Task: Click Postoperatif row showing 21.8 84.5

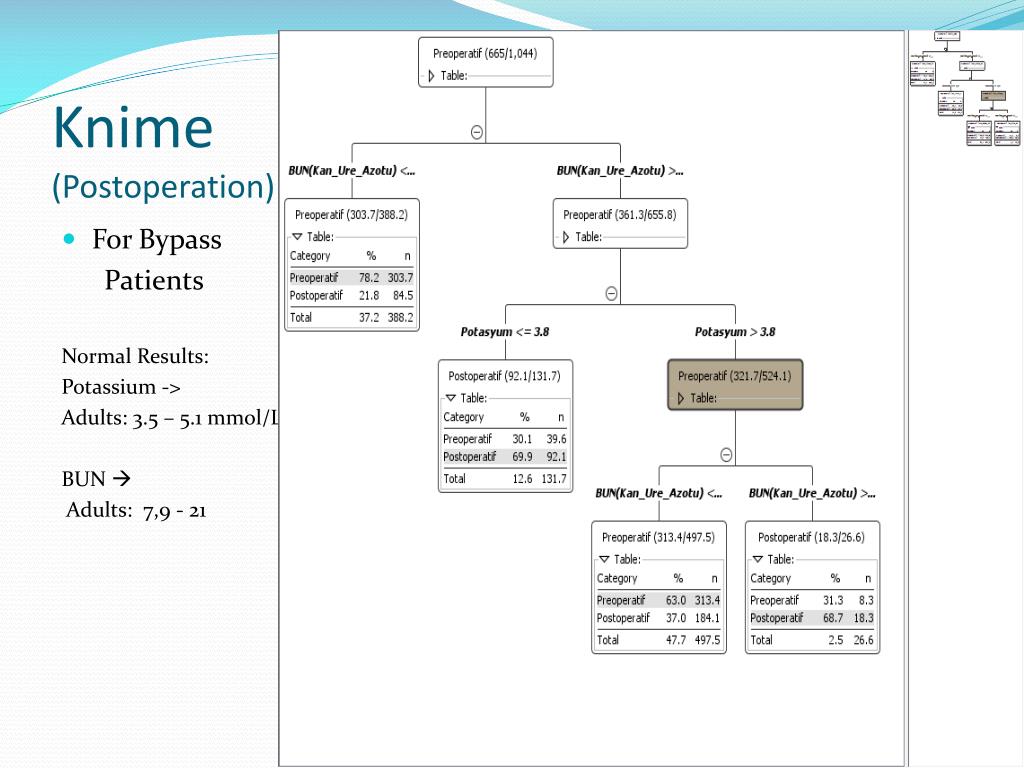Action: [351, 295]
